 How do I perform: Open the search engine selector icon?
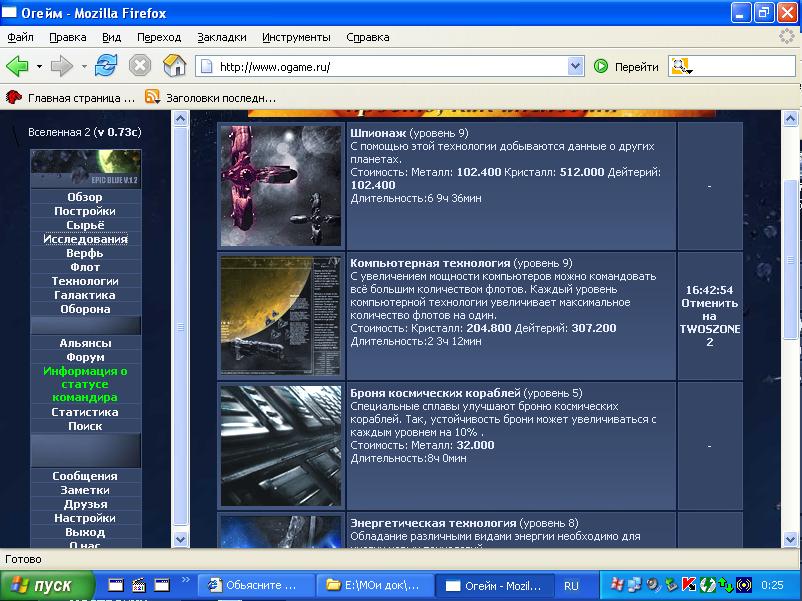pyautogui.click(x=682, y=66)
